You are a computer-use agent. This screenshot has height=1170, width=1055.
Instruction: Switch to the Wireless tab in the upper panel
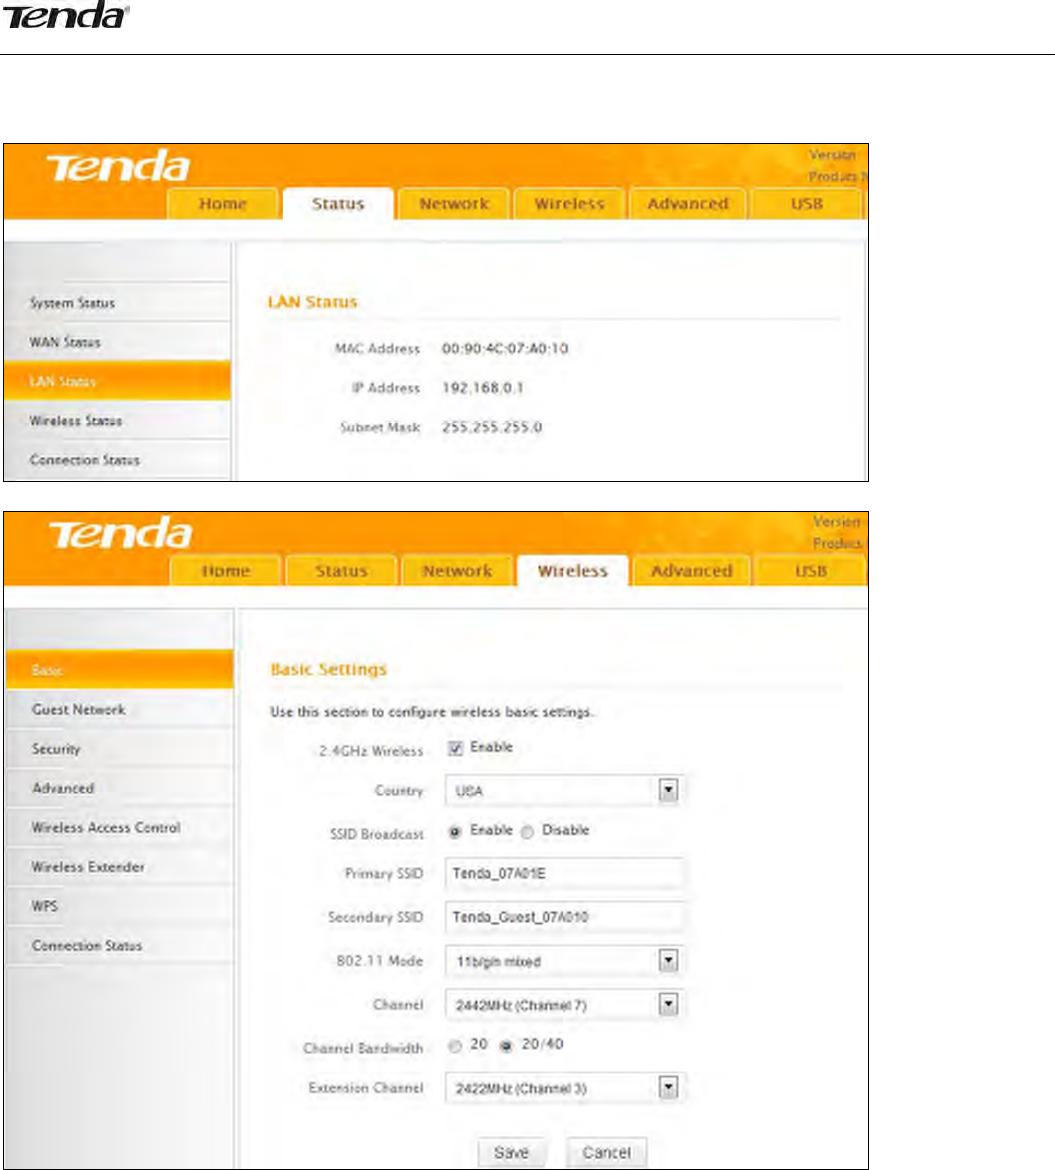pos(569,204)
